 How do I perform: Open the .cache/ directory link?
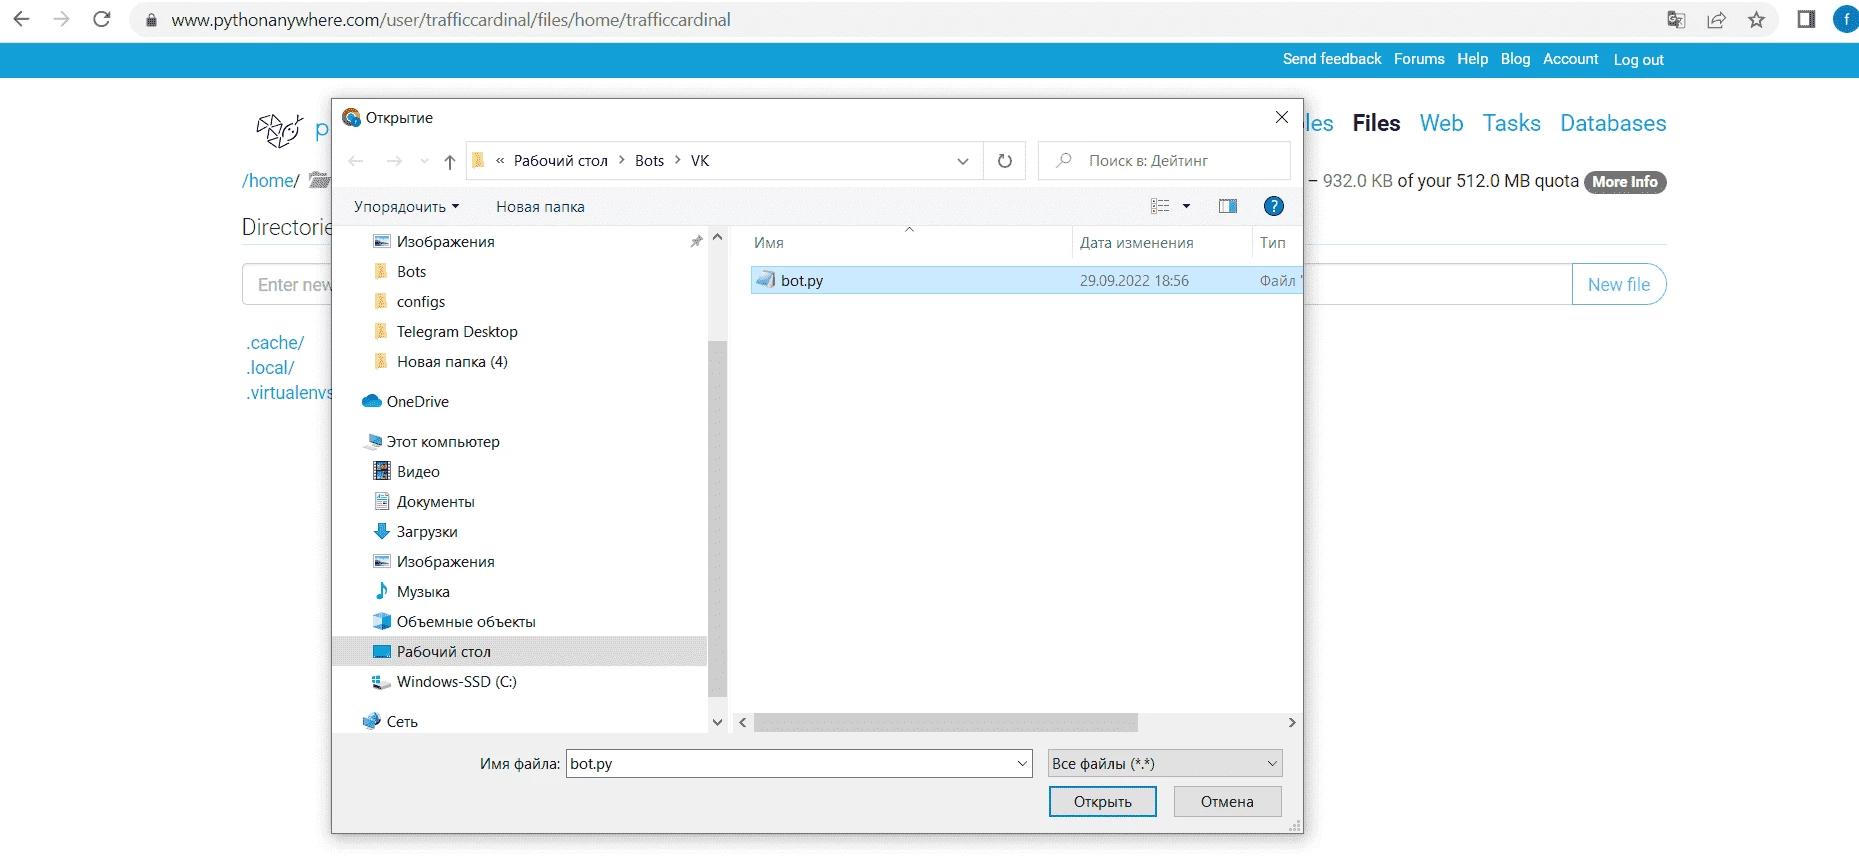275,343
